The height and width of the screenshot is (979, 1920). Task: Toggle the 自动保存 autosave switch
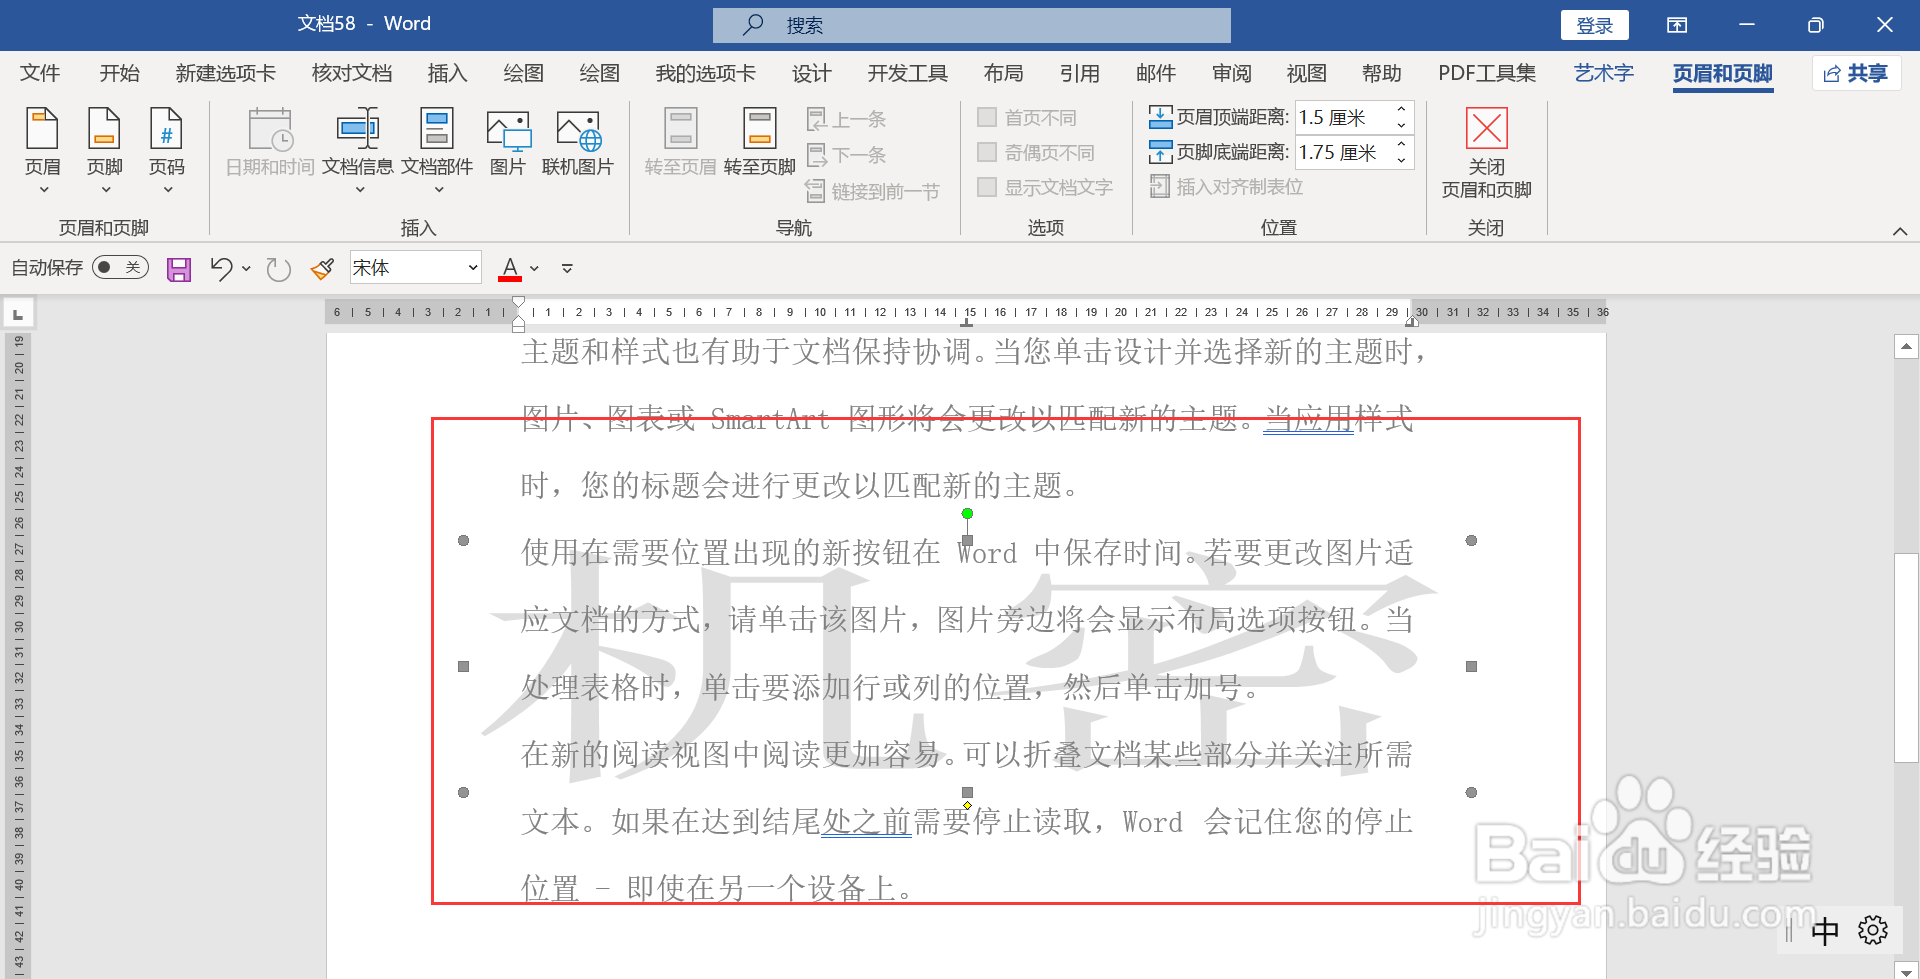pos(120,268)
